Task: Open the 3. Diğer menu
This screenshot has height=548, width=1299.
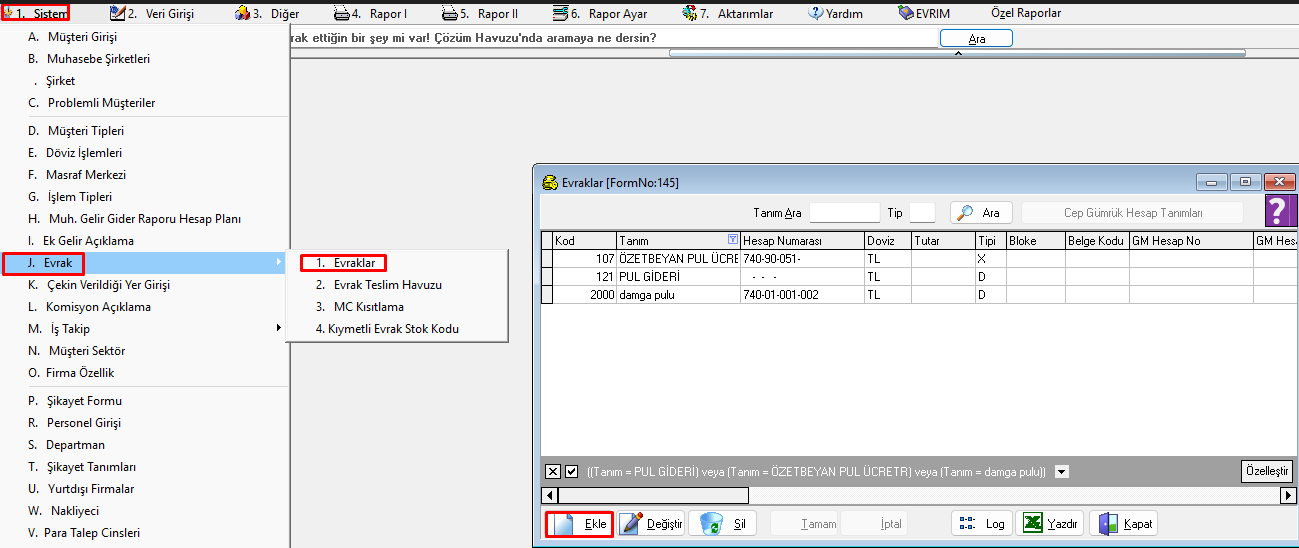Action: [267, 14]
